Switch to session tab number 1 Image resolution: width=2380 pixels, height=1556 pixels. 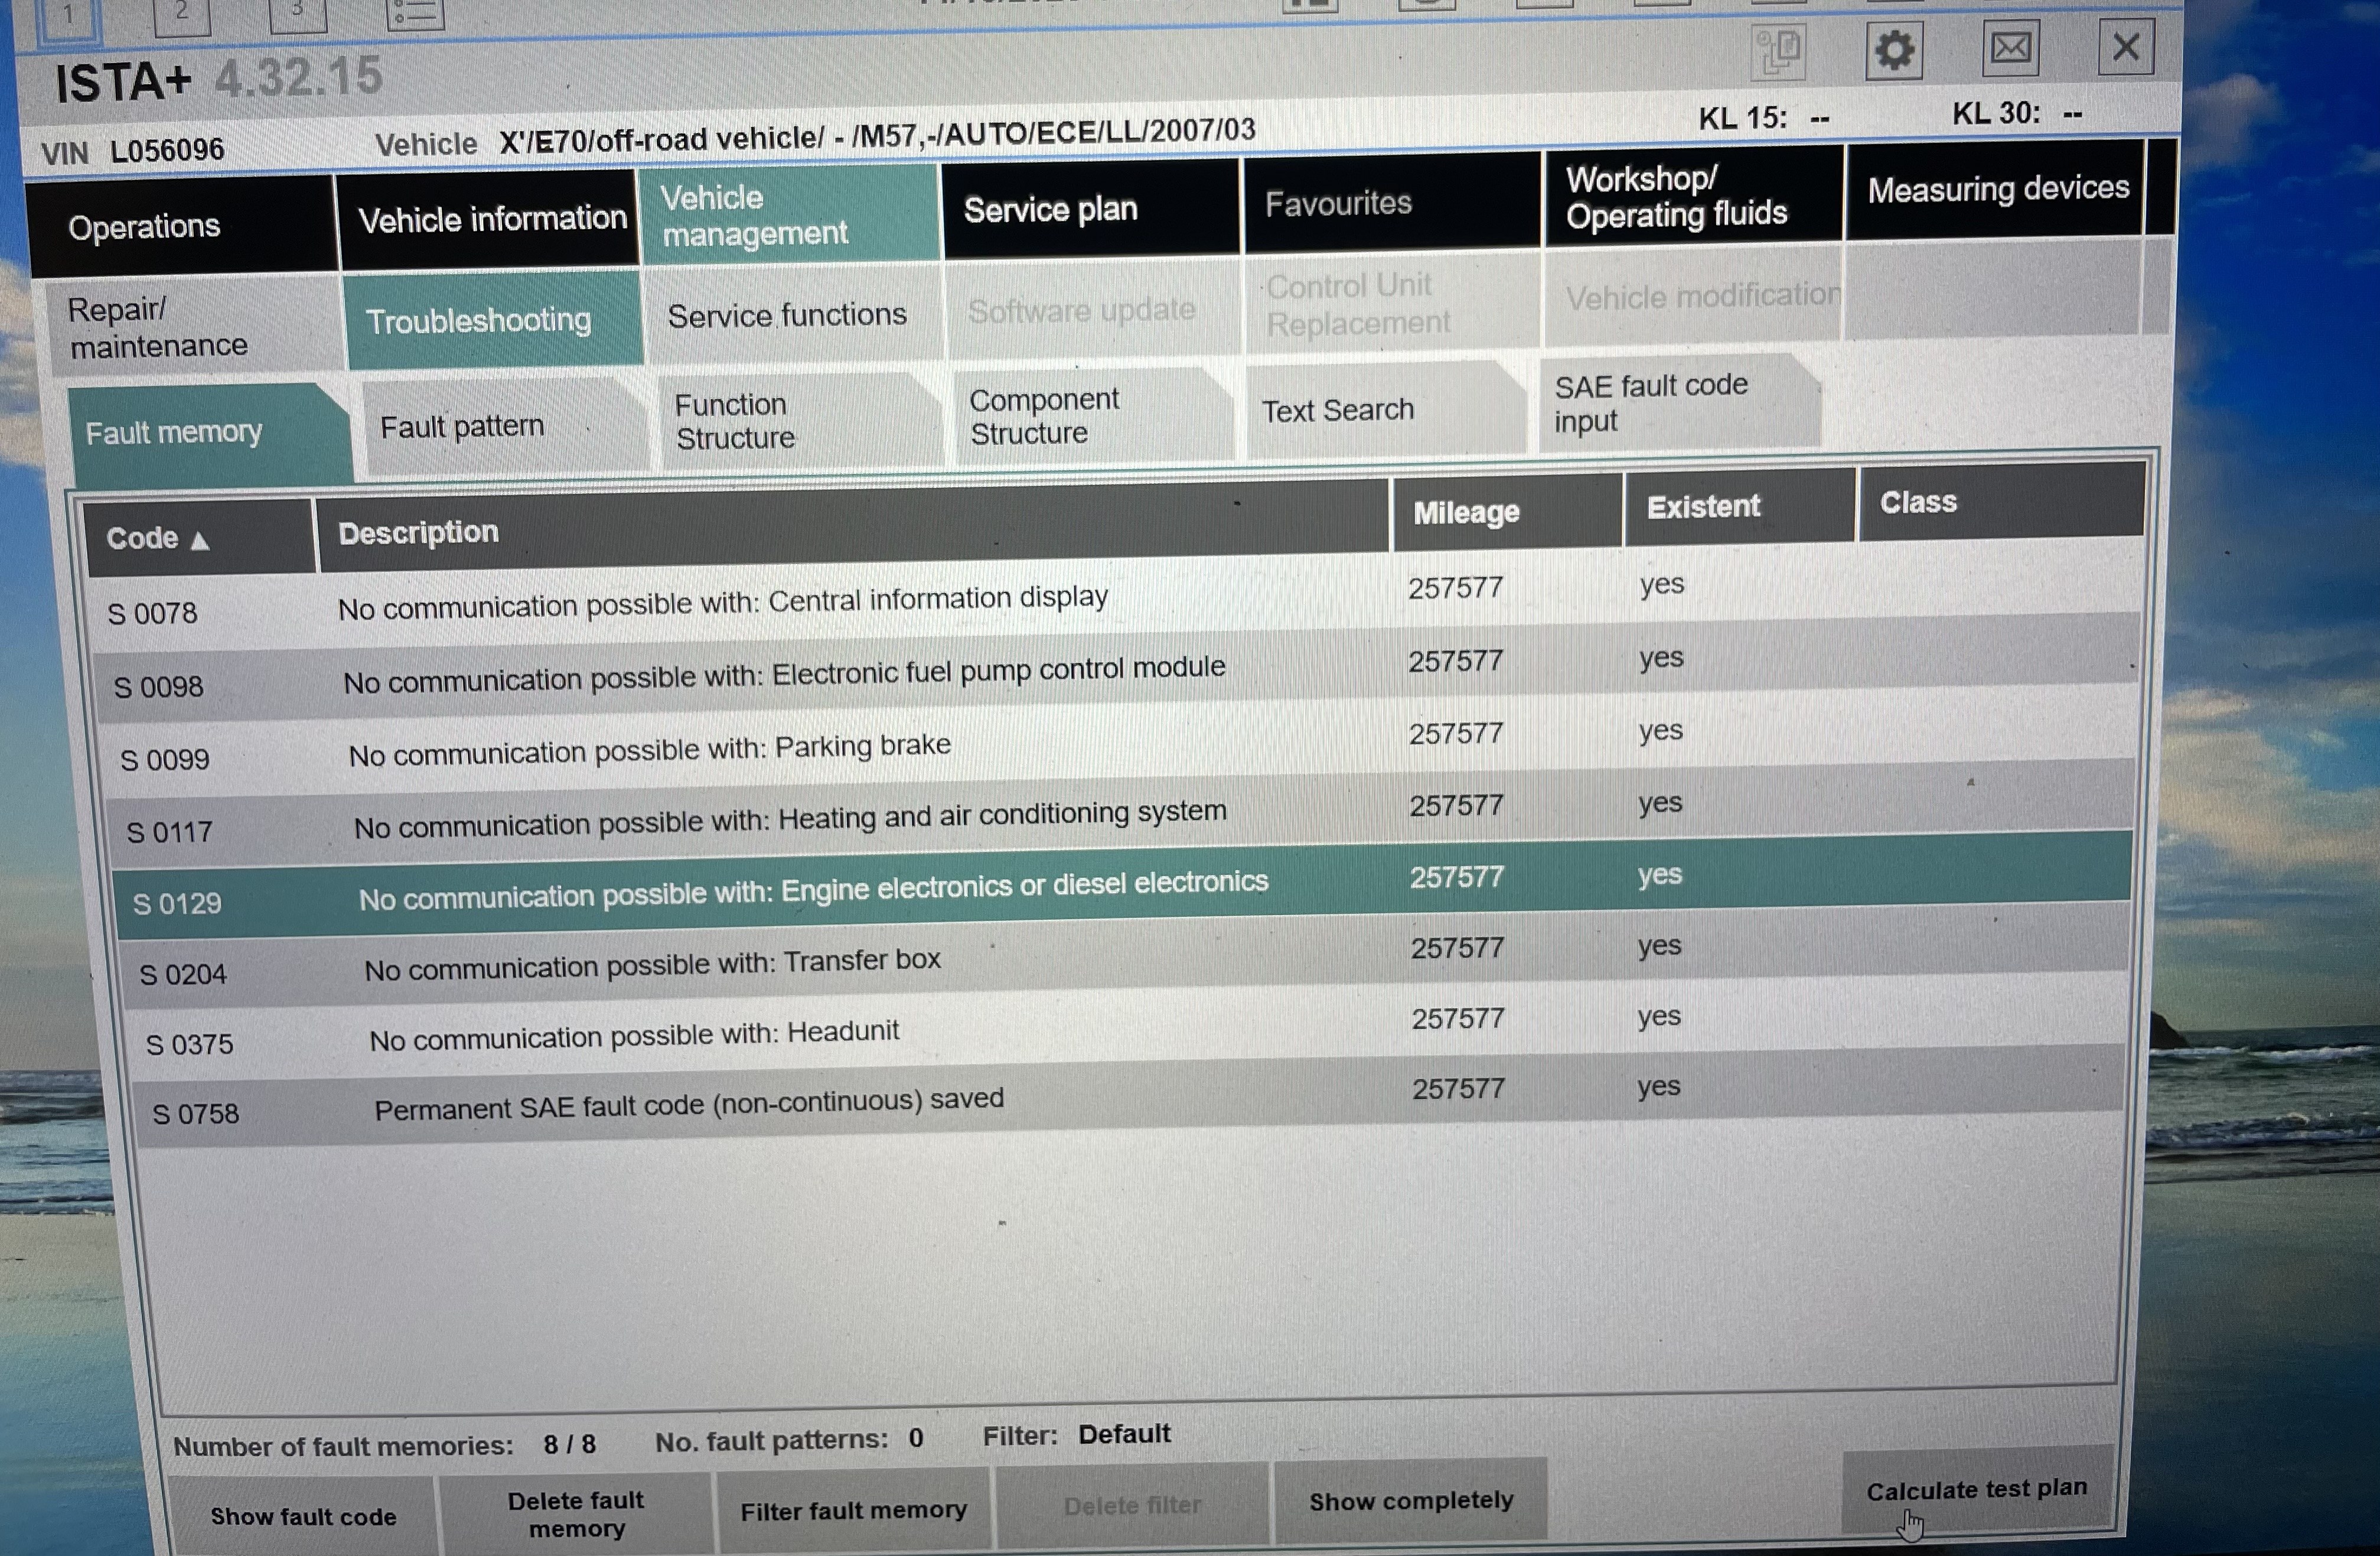(x=68, y=16)
